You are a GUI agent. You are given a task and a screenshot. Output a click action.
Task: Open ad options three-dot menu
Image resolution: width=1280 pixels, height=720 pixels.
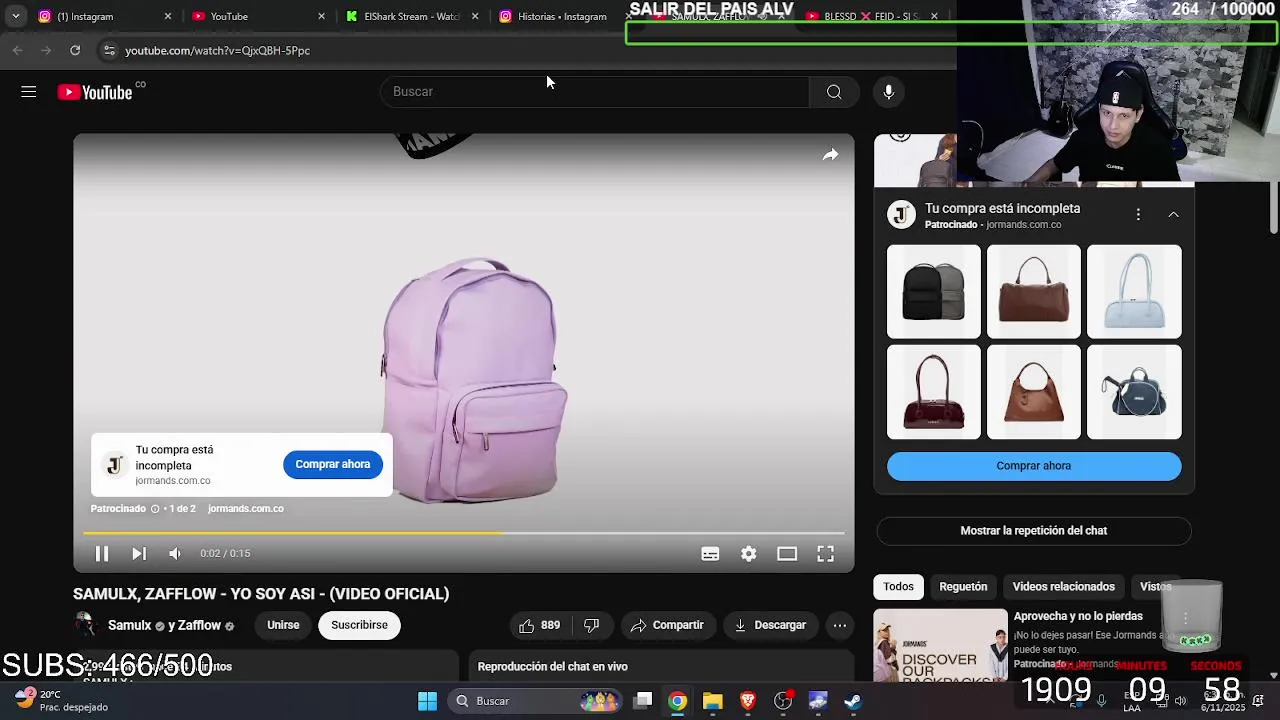(1138, 215)
